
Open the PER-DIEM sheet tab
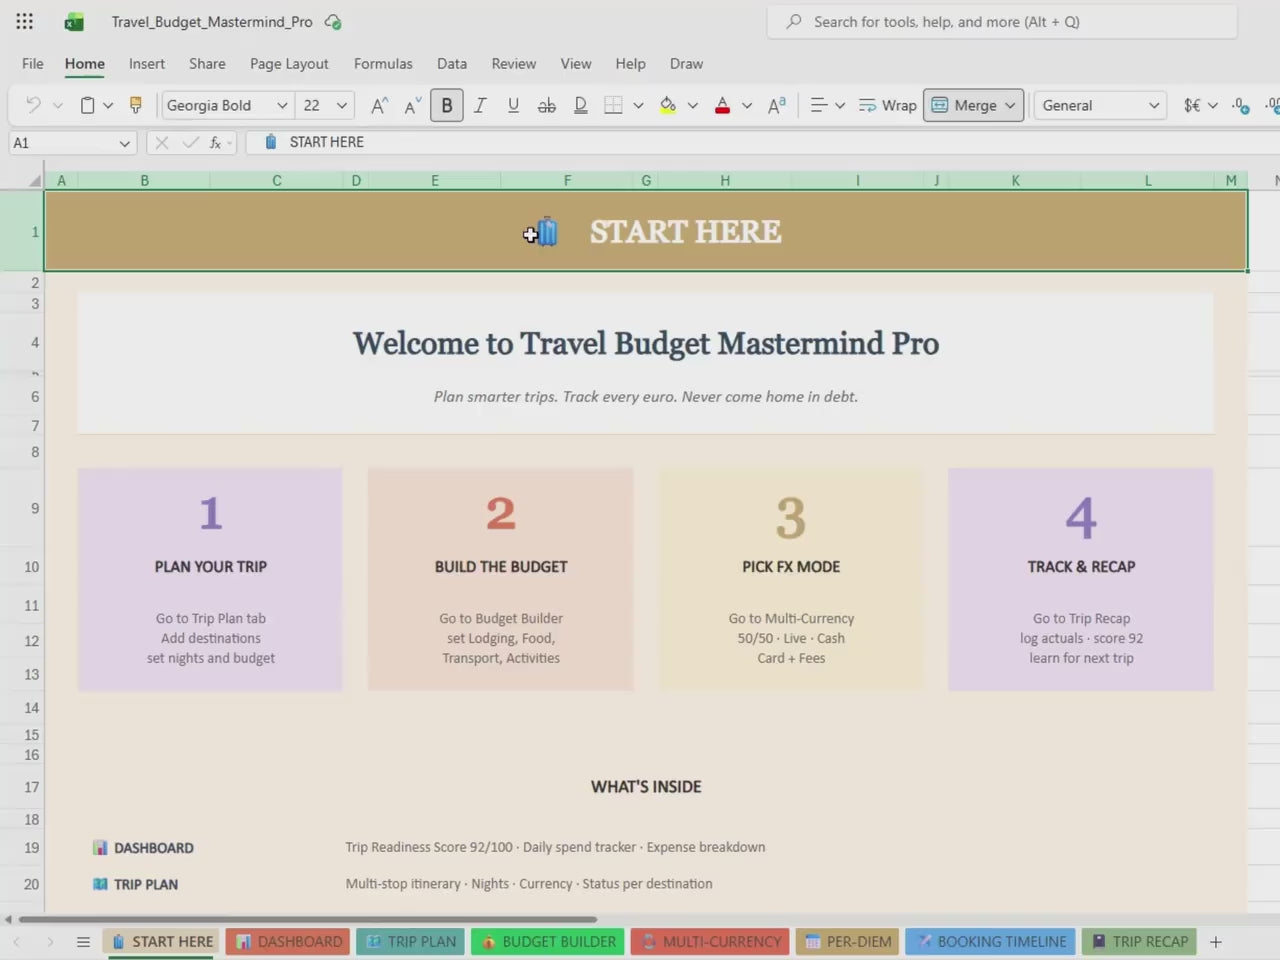pos(847,942)
